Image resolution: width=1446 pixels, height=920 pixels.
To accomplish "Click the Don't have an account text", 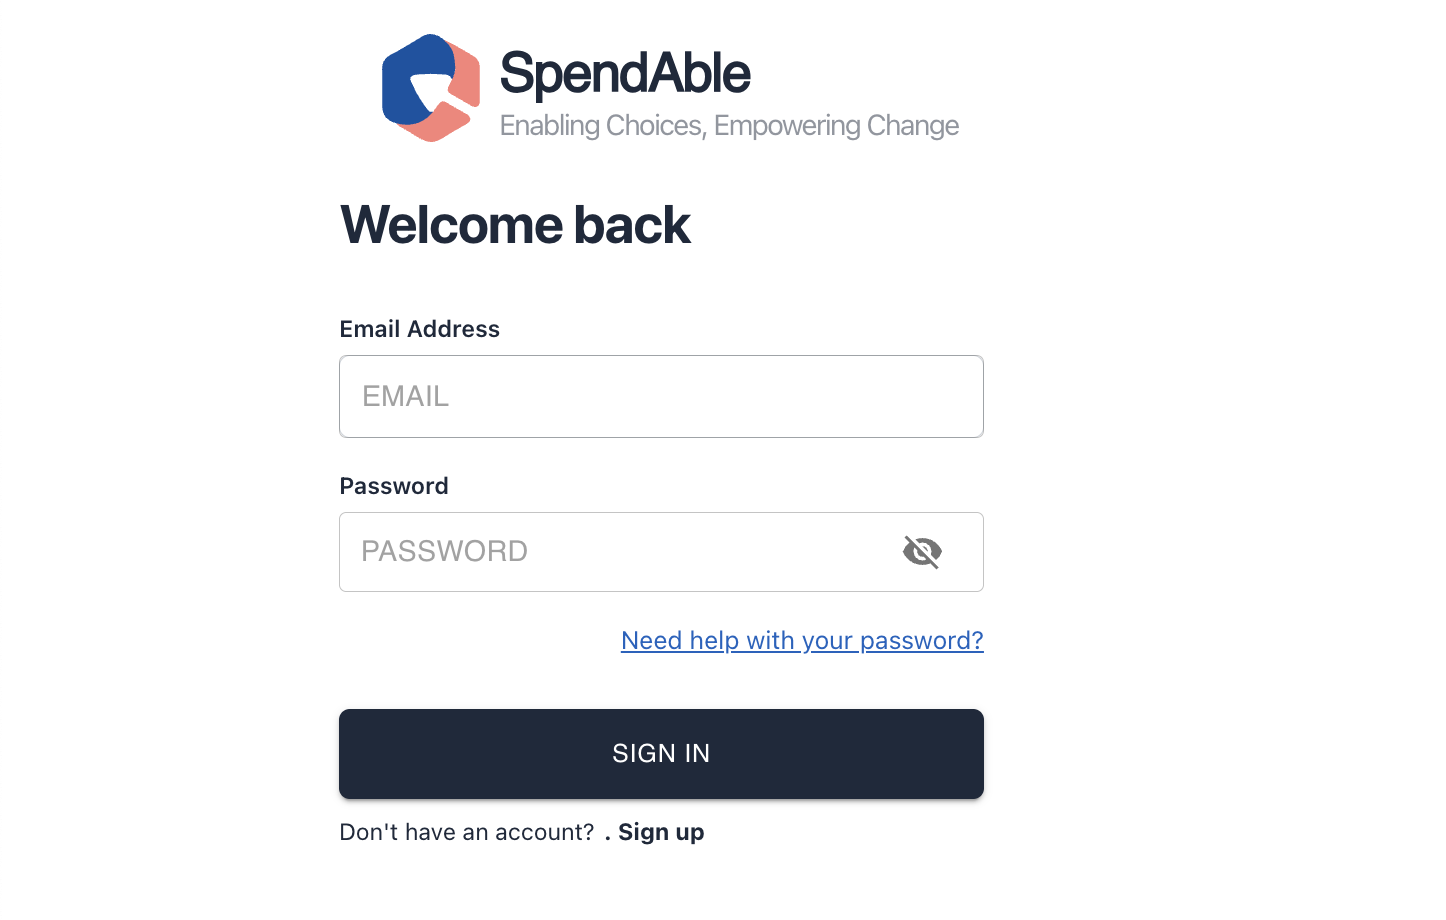I will [x=467, y=832].
